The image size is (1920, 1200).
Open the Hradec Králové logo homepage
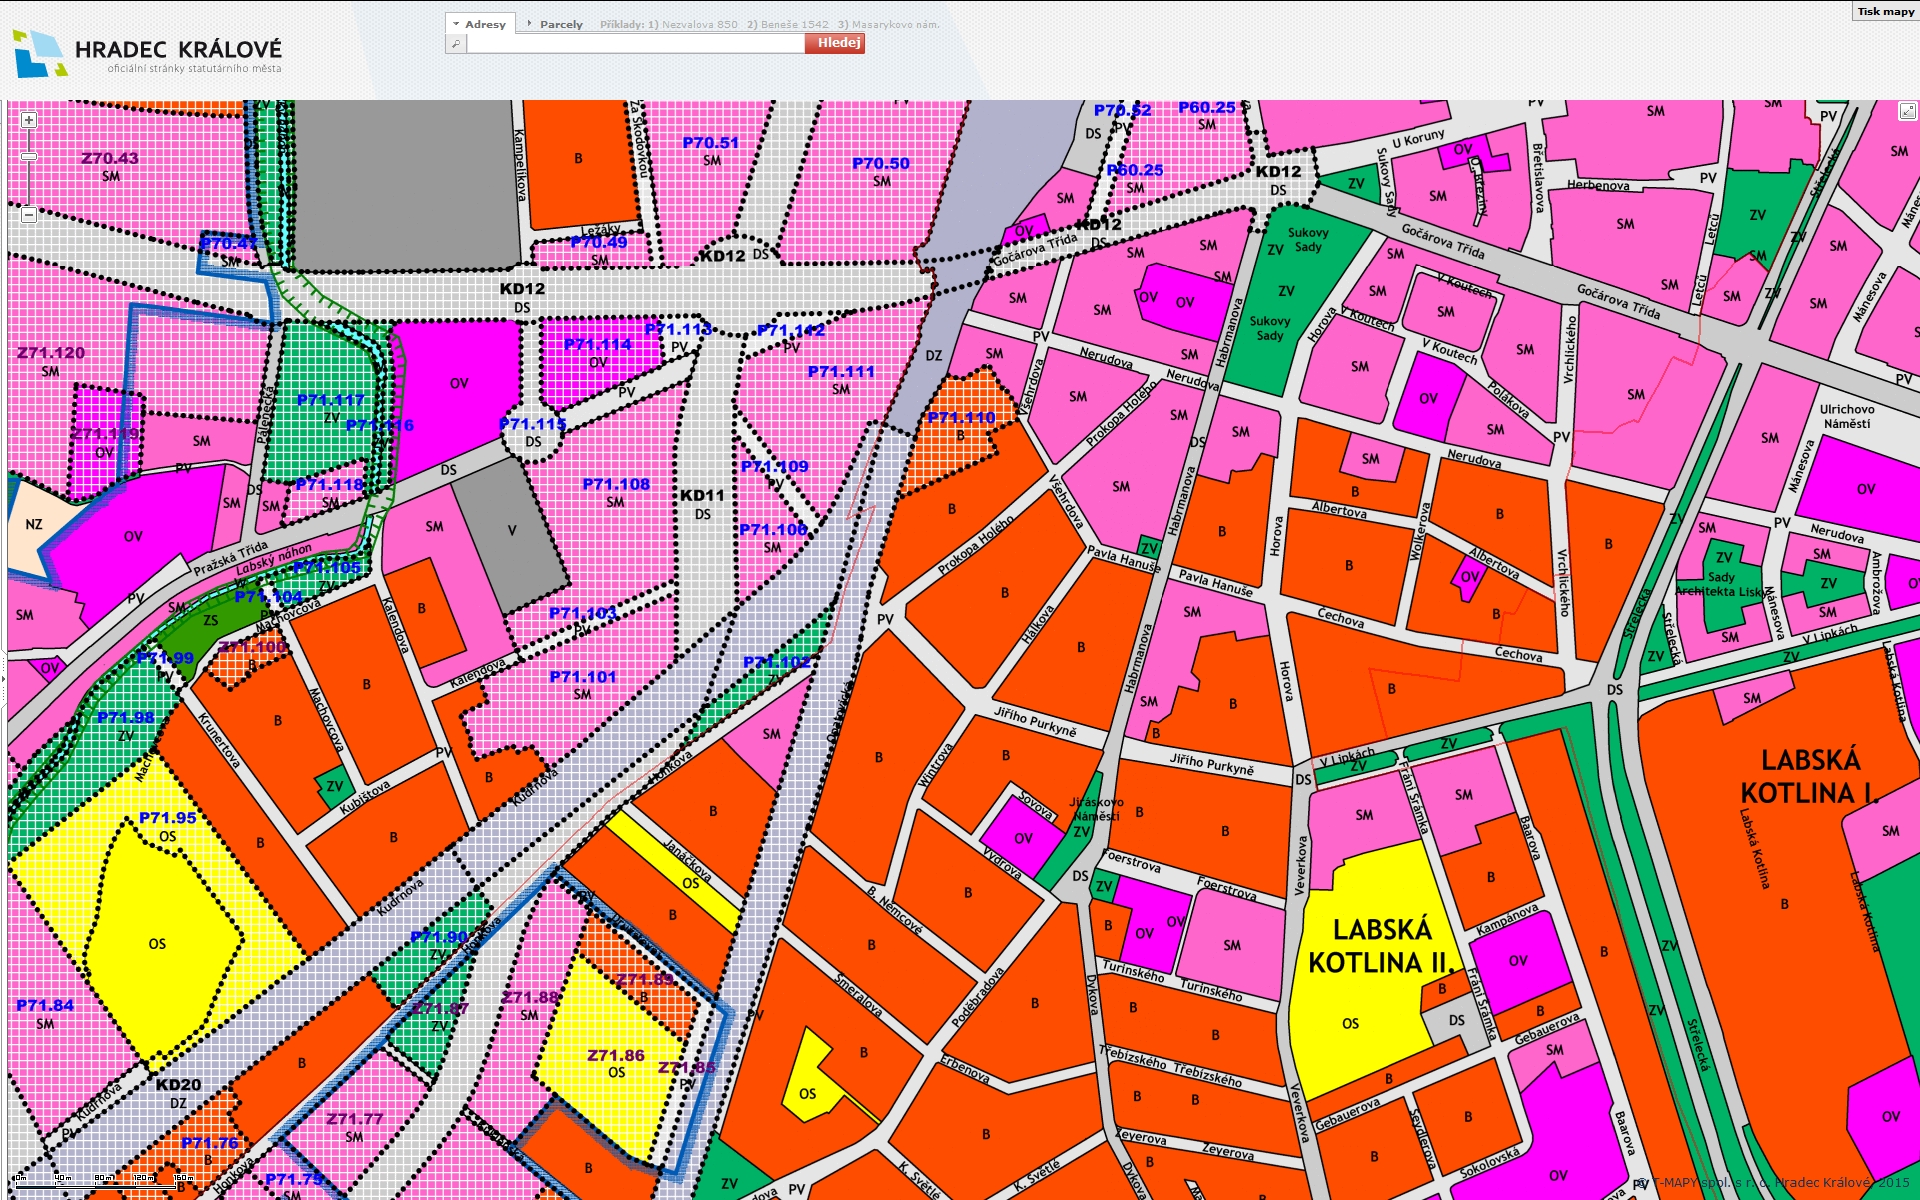coord(148,53)
